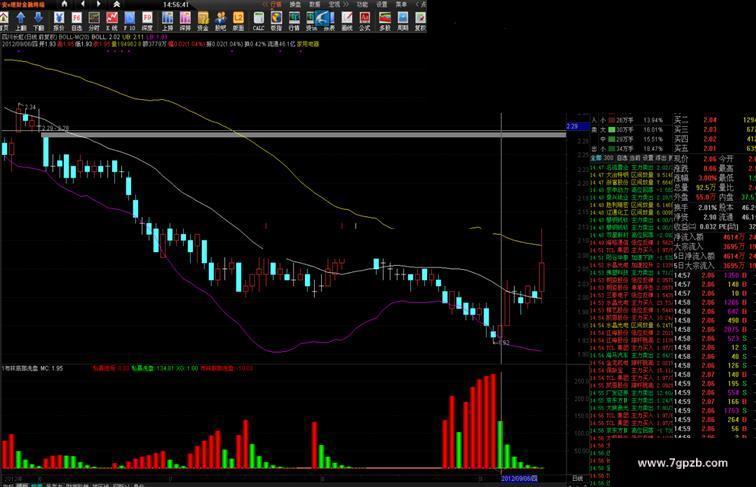Click the MC: 1.95 sub-indicator label
756x487 pixels.
[x=52, y=368]
